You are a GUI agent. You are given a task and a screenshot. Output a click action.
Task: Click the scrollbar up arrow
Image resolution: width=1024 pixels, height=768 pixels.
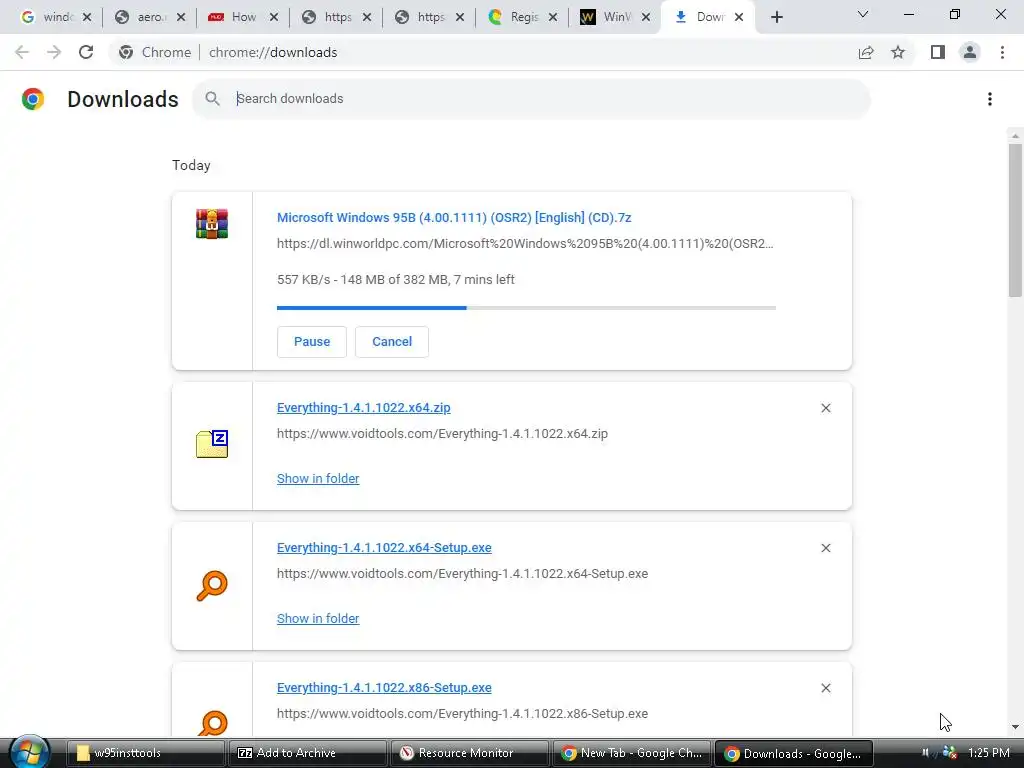coord(1015,136)
